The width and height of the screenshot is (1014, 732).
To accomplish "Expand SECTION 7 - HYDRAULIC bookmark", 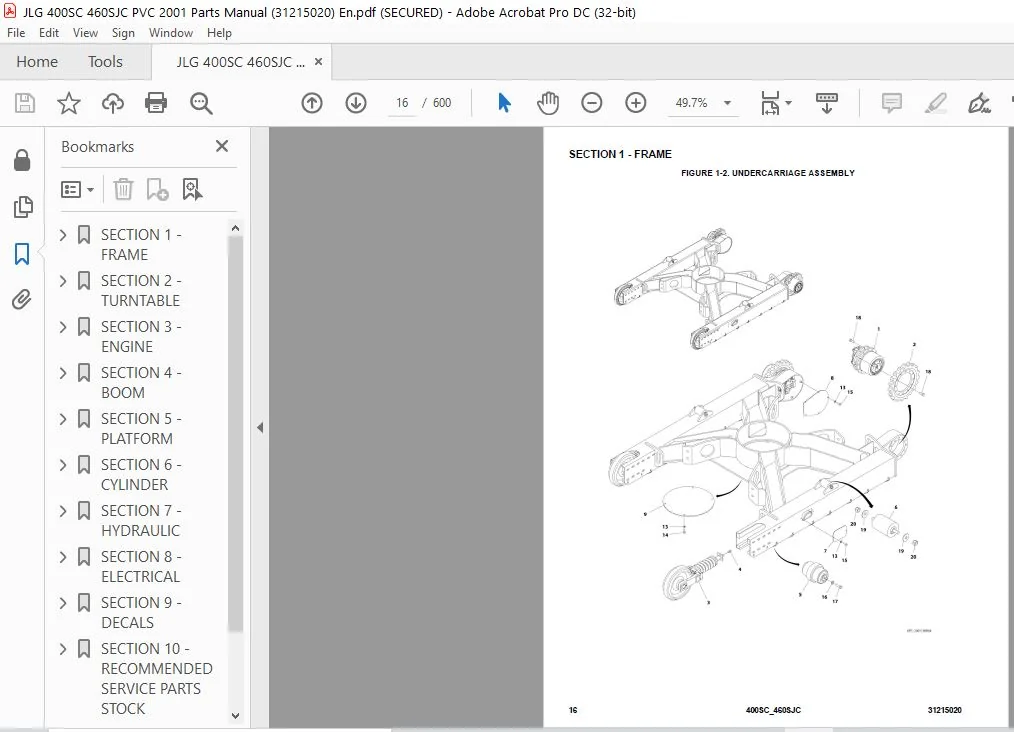I will pyautogui.click(x=63, y=510).
